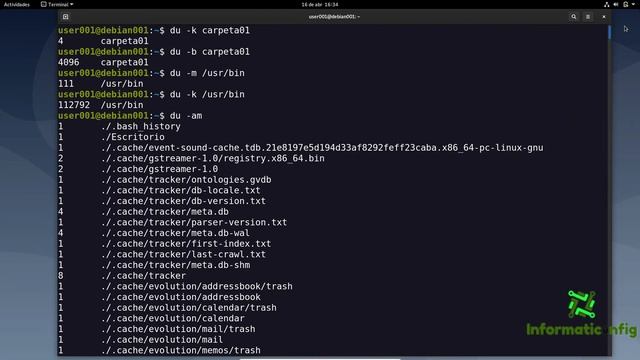Screen dimensions: 640x360
Task: Open the clock and calendar showing 16:34
Action: tap(320, 4)
